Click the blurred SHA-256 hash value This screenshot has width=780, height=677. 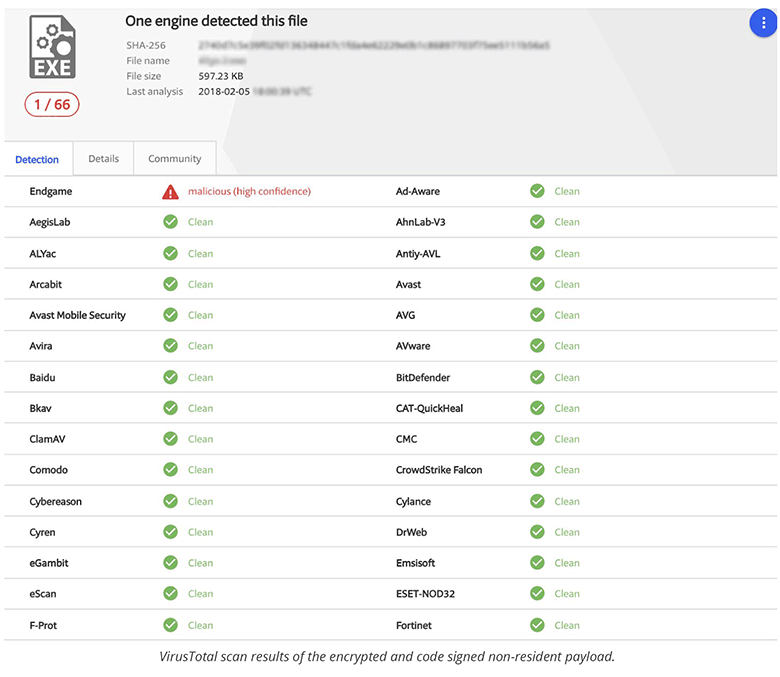tap(374, 46)
